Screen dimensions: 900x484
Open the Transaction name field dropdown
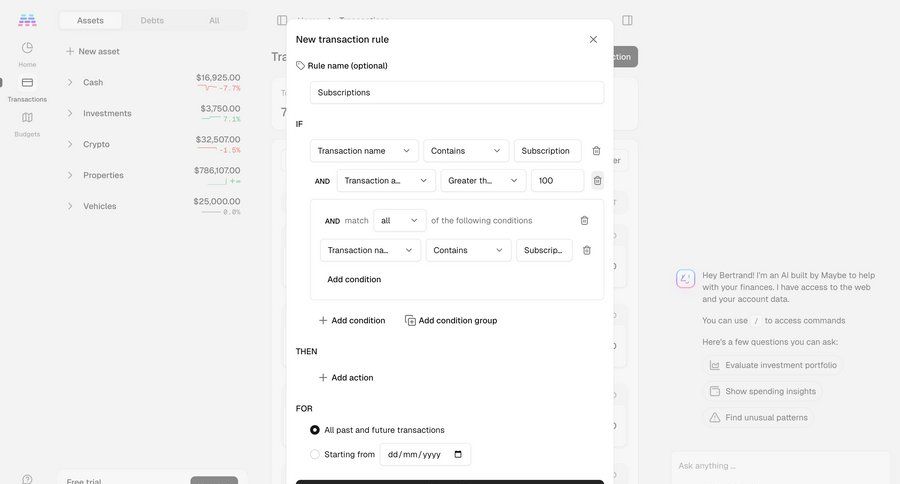pyautogui.click(x=364, y=150)
